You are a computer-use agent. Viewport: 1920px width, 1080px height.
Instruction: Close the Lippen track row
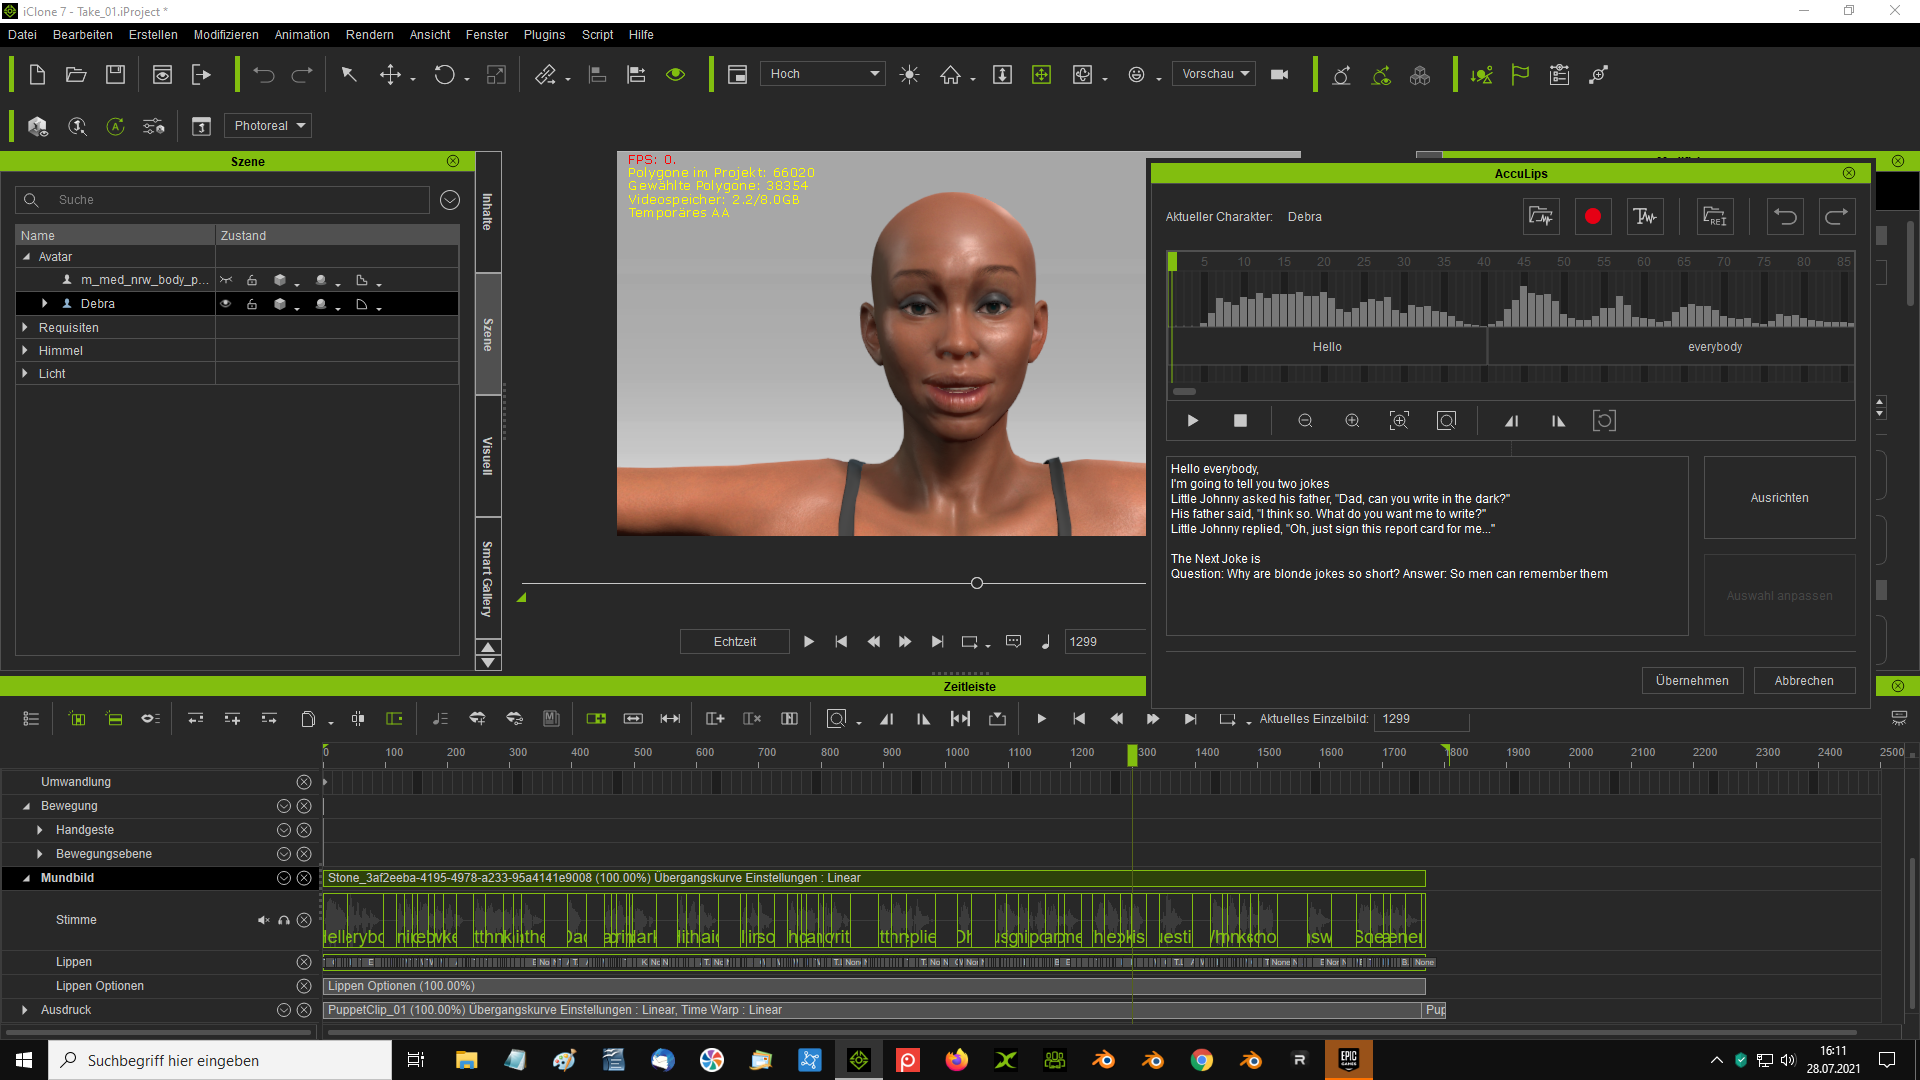304,962
